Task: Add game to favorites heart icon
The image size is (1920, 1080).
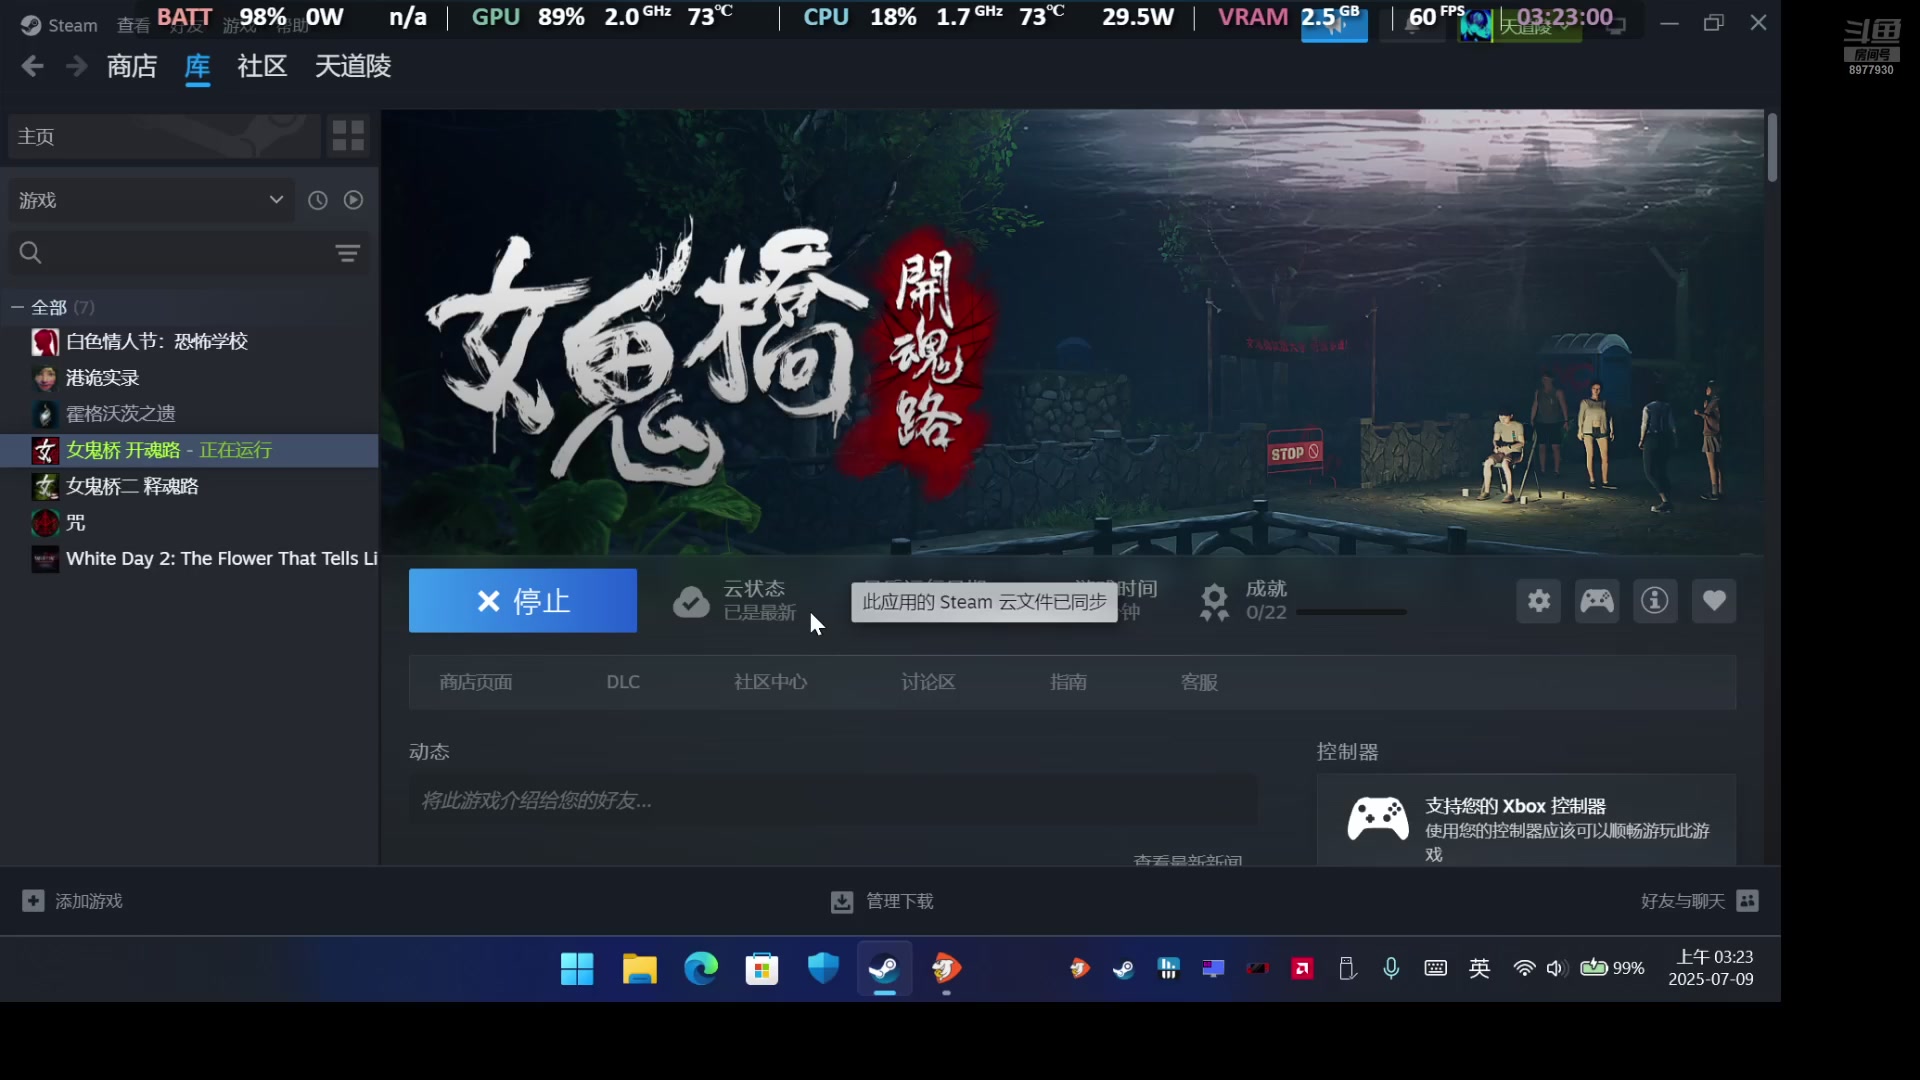Action: pyautogui.click(x=1714, y=601)
